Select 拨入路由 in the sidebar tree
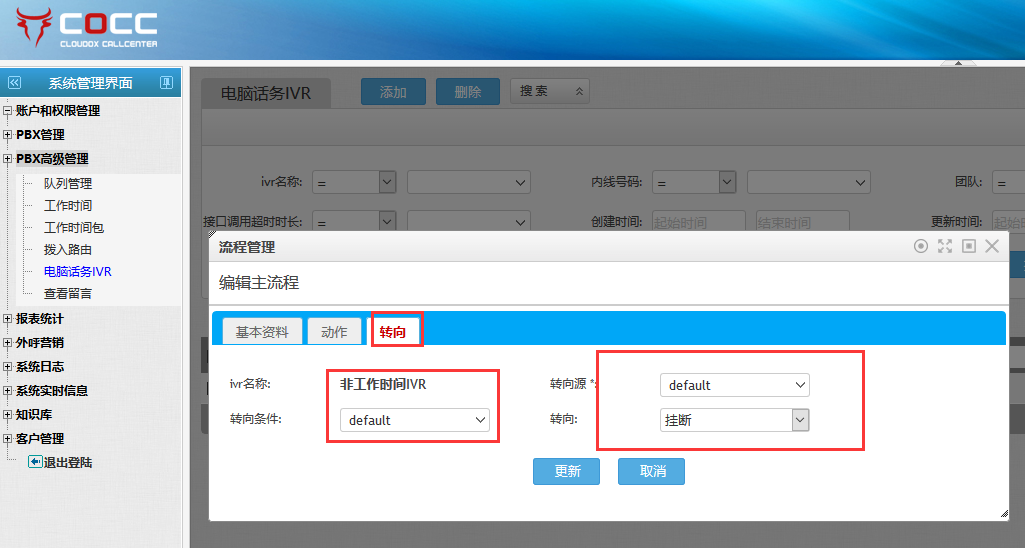The image size is (1025, 548). point(68,250)
